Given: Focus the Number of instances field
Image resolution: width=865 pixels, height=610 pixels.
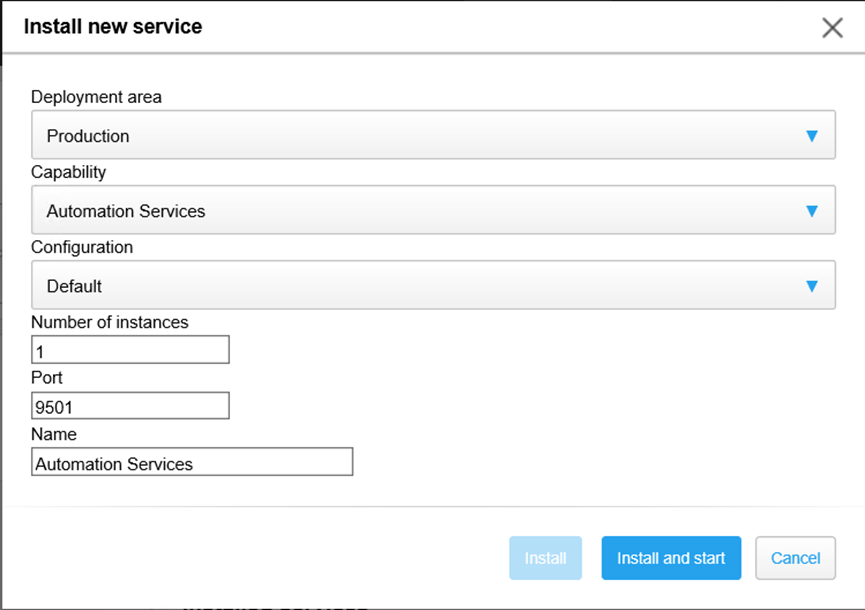Looking at the screenshot, I should tap(130, 350).
